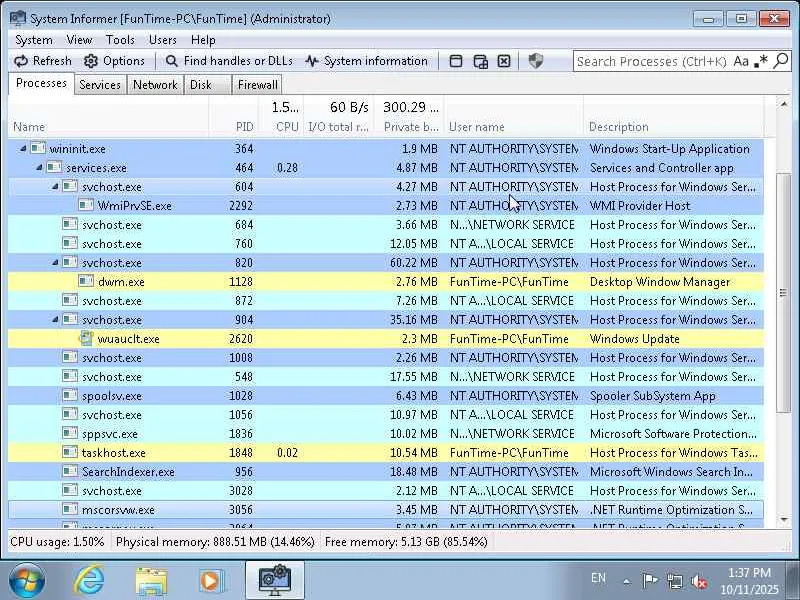Sort by Description column header
800x600 pixels.
tap(673, 127)
